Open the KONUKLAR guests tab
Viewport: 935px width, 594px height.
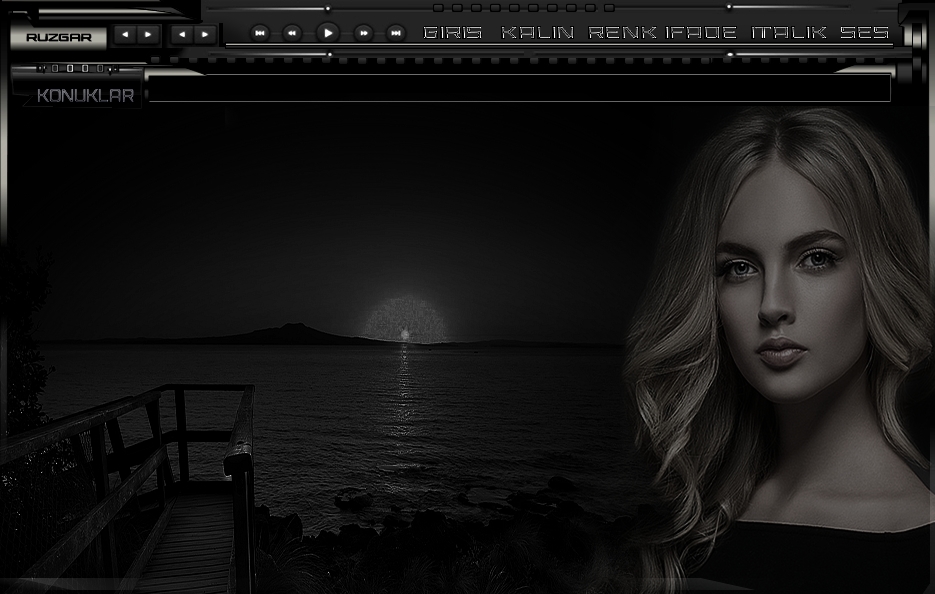85,96
